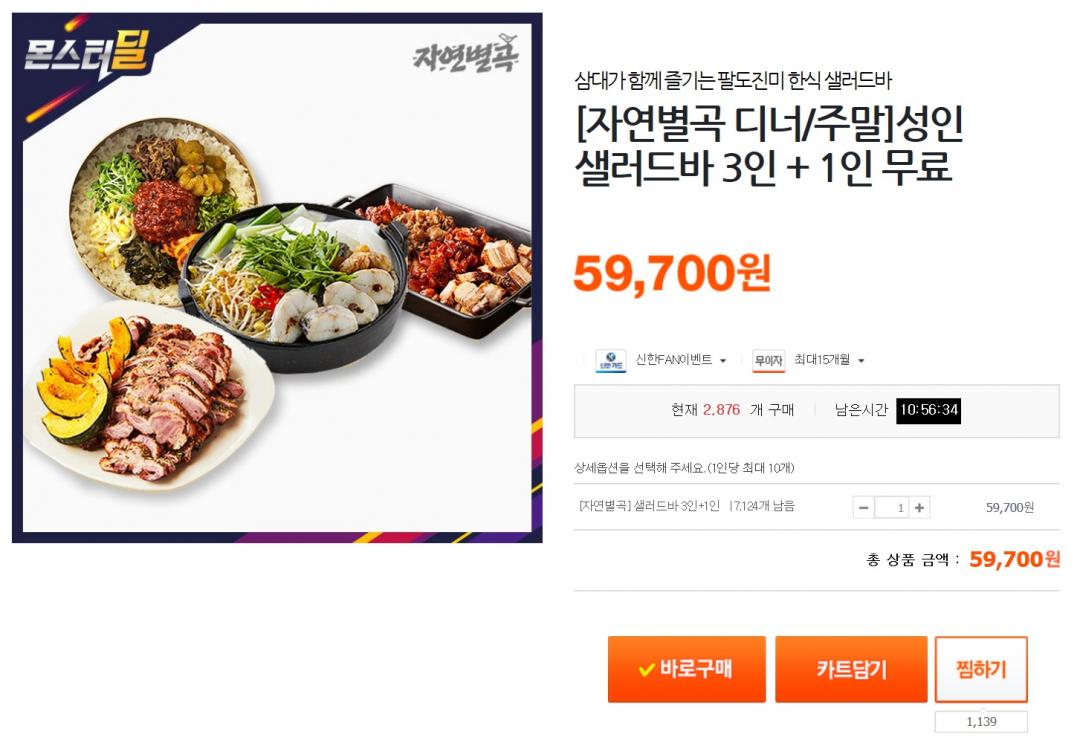1080x746 pixels.
Task: Click the 찜하기 wishlist button
Action: (981, 670)
